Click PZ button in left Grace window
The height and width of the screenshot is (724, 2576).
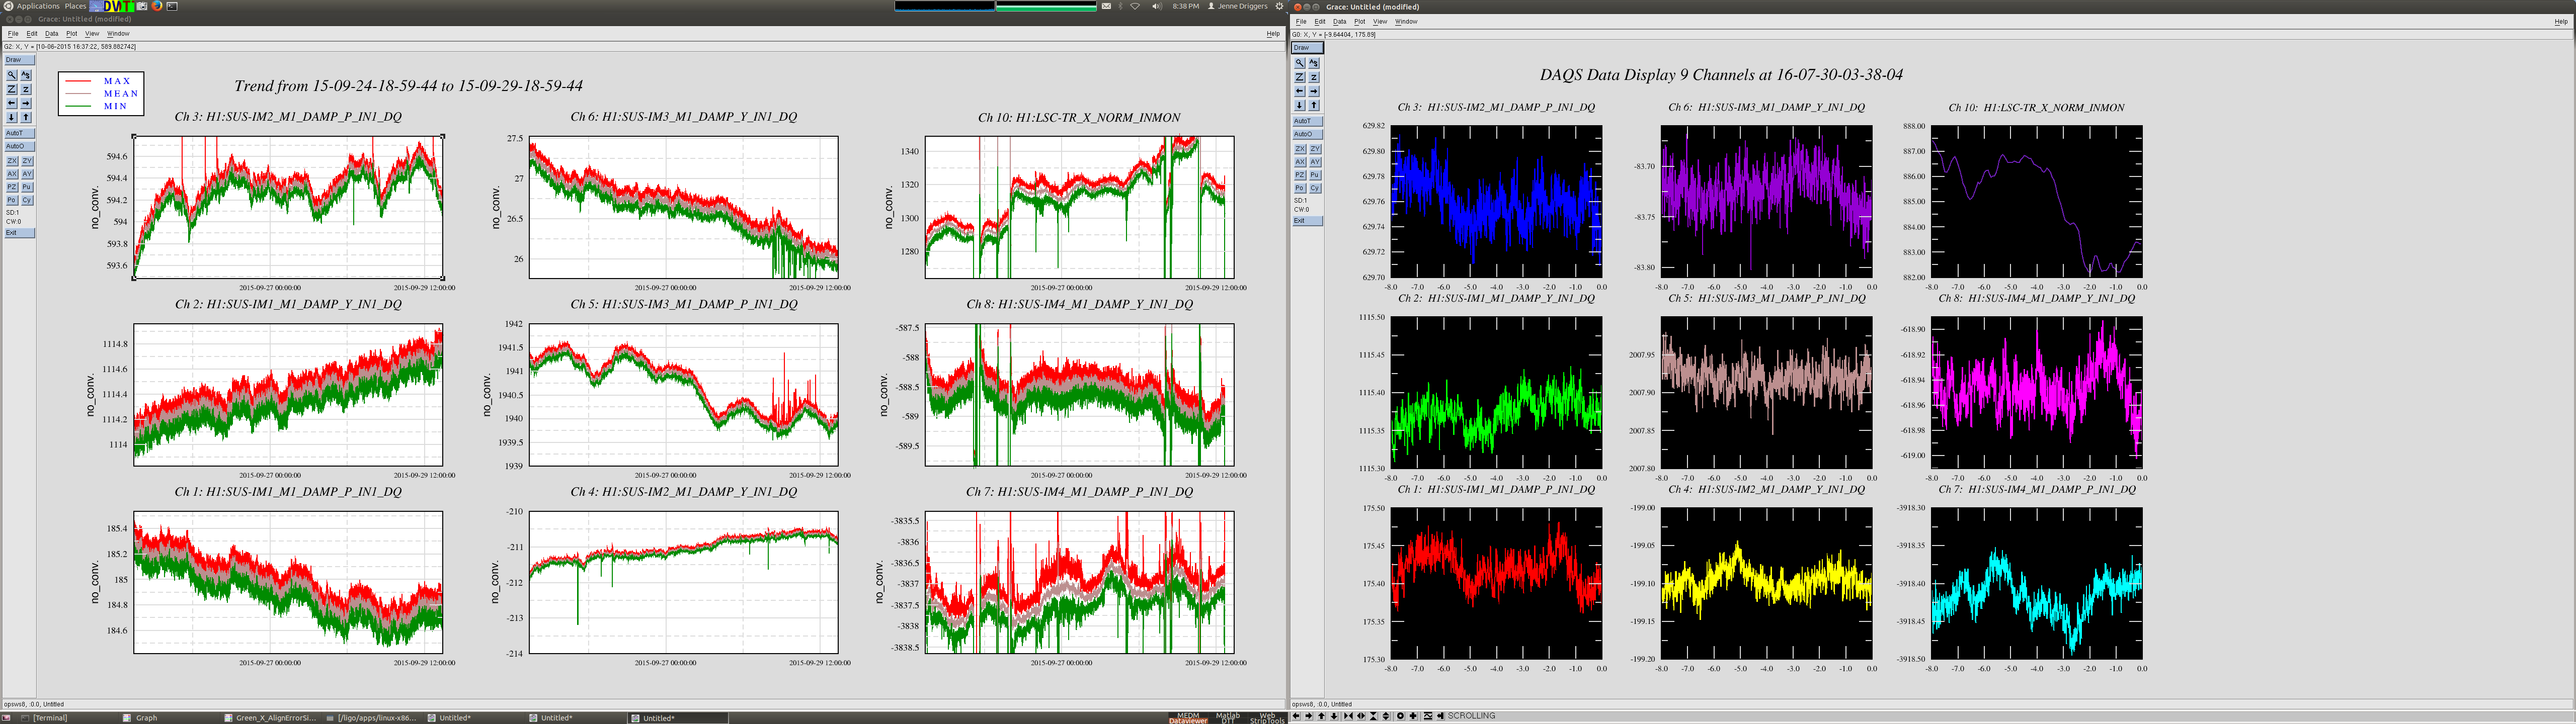click(x=12, y=187)
